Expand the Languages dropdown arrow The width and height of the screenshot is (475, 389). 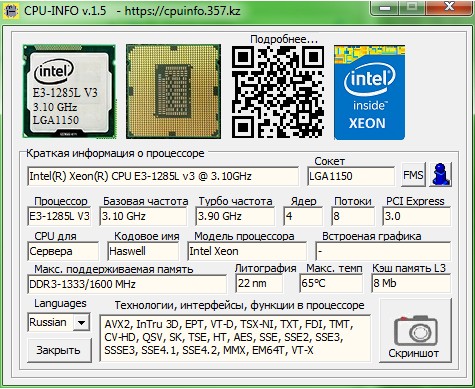[81, 322]
